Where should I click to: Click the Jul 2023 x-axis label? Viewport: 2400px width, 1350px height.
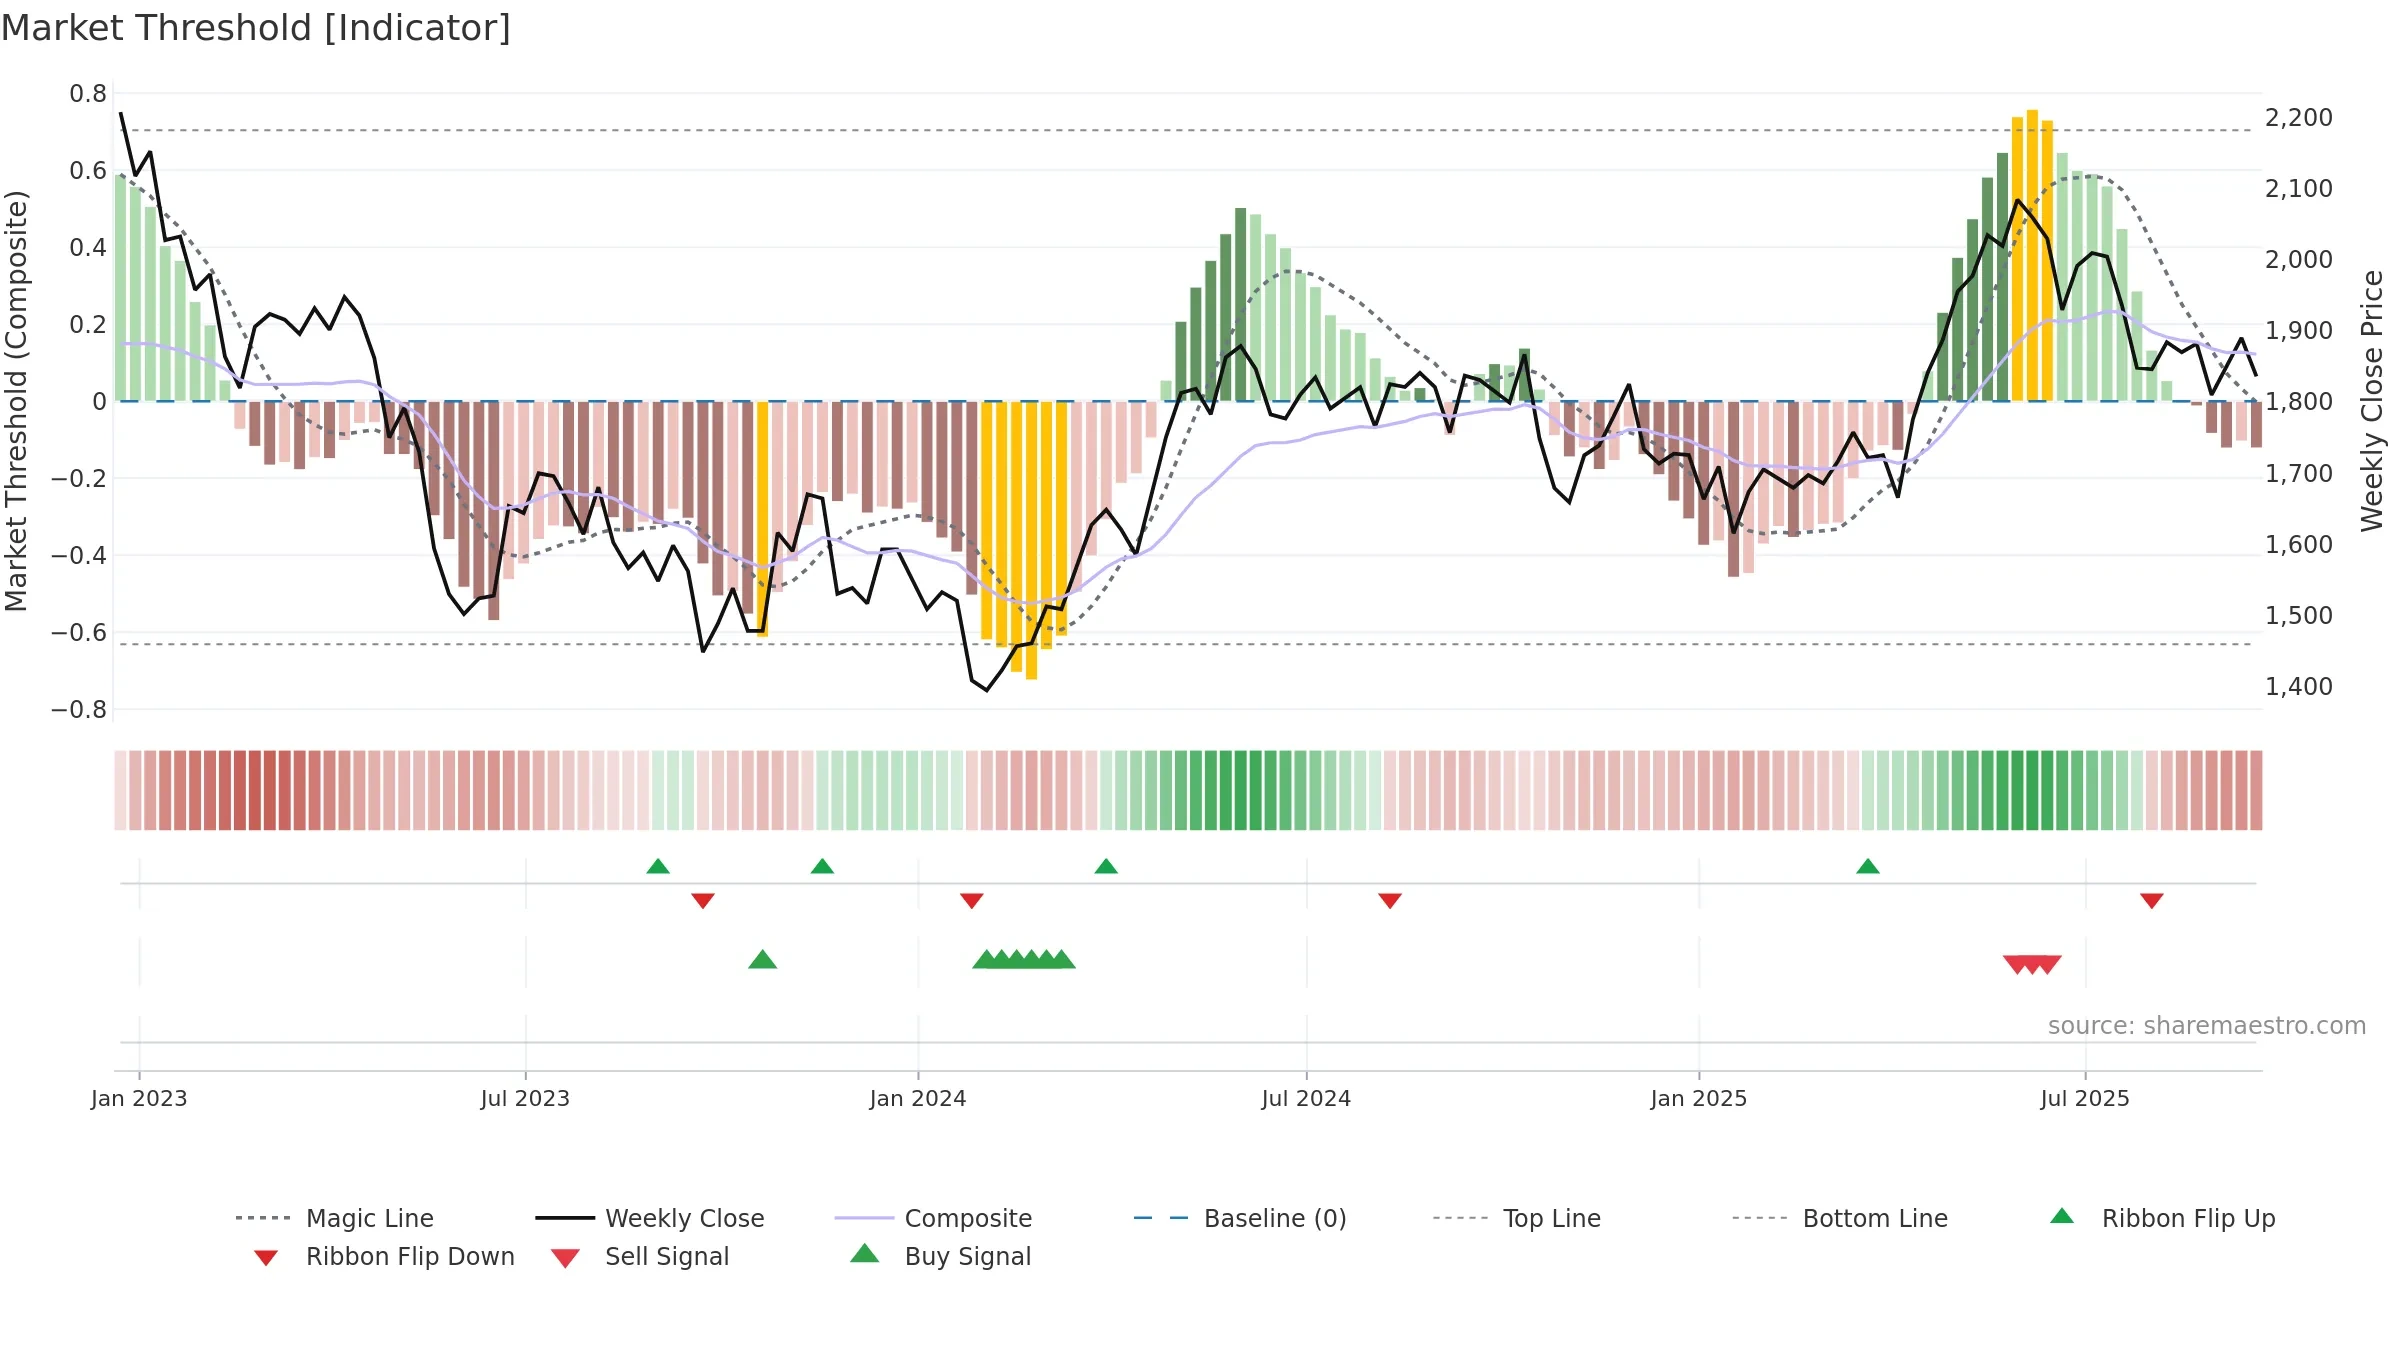tap(525, 1099)
